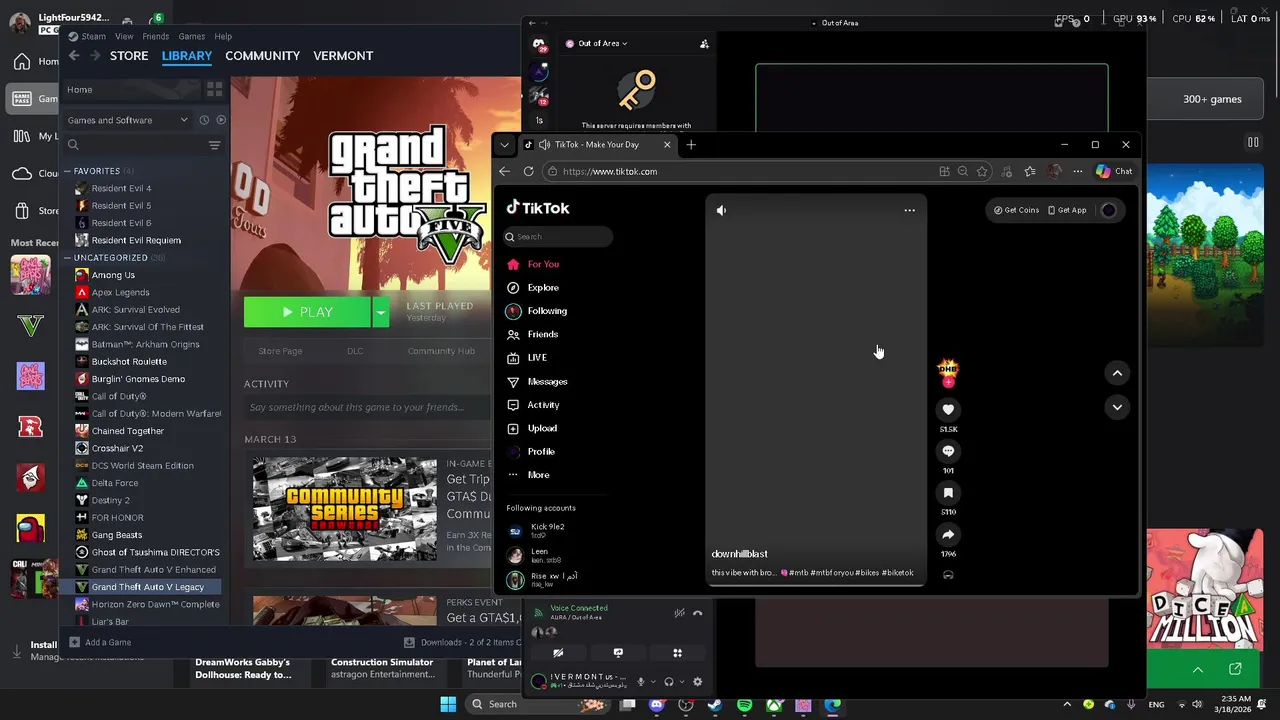Screen dimensions: 1280x720
Task: Deafen with headphones icon in Discord
Action: coord(669,682)
